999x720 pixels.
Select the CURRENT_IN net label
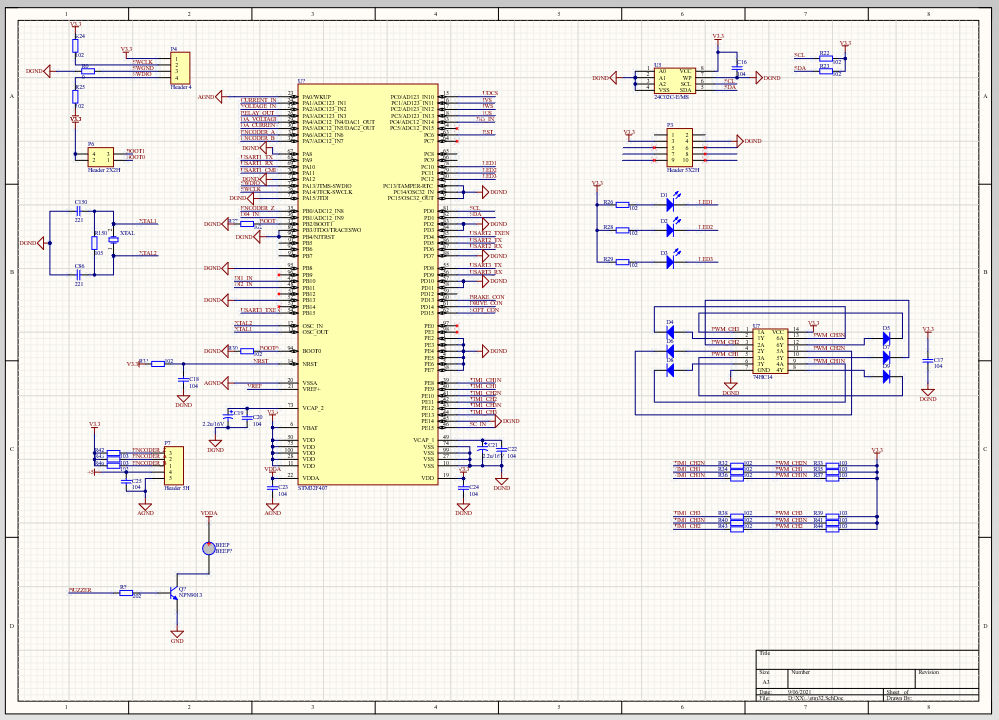coord(258,100)
